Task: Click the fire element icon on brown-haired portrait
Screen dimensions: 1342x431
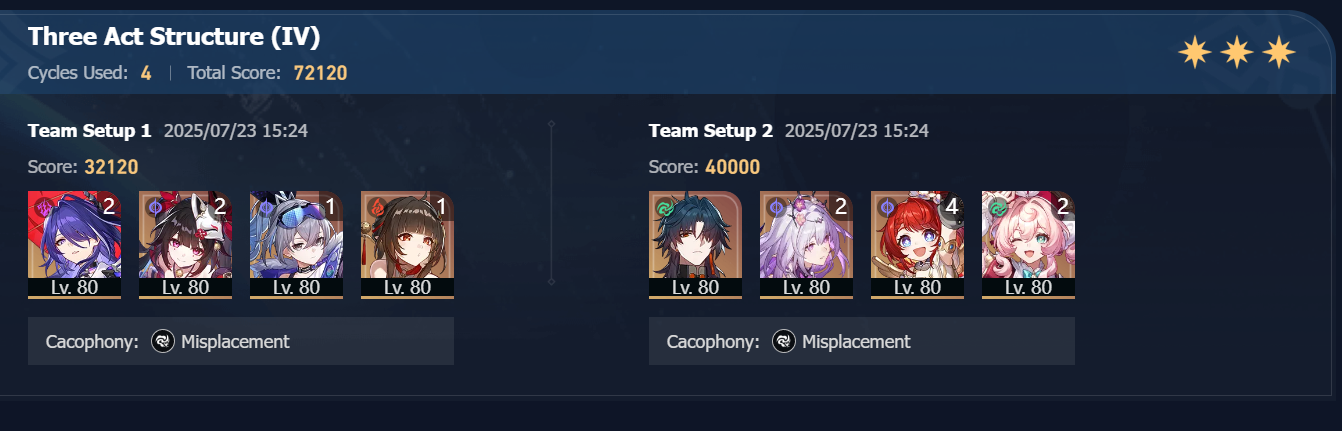Action: point(376,206)
